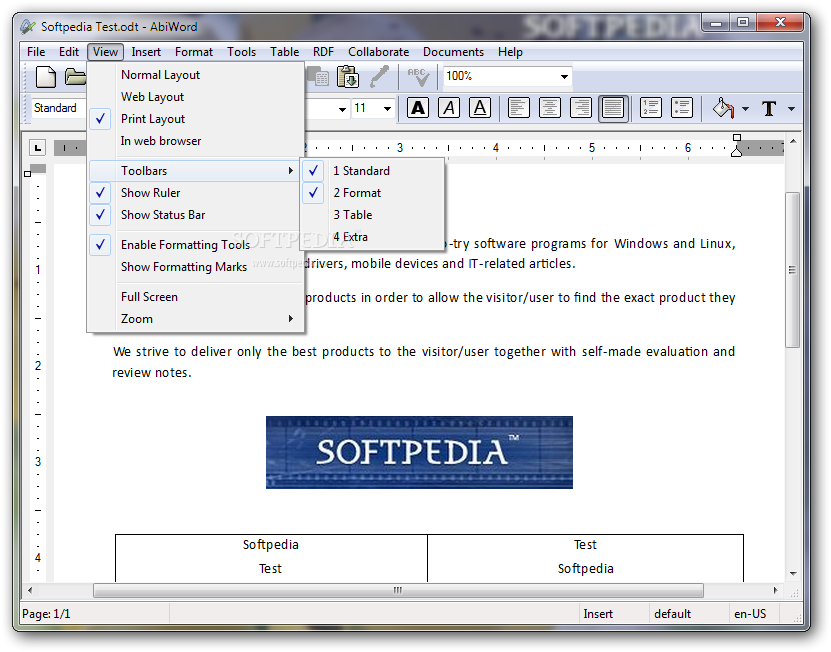Hide the 1 Standard toolbar
The width and height of the screenshot is (831, 652).
[372, 171]
